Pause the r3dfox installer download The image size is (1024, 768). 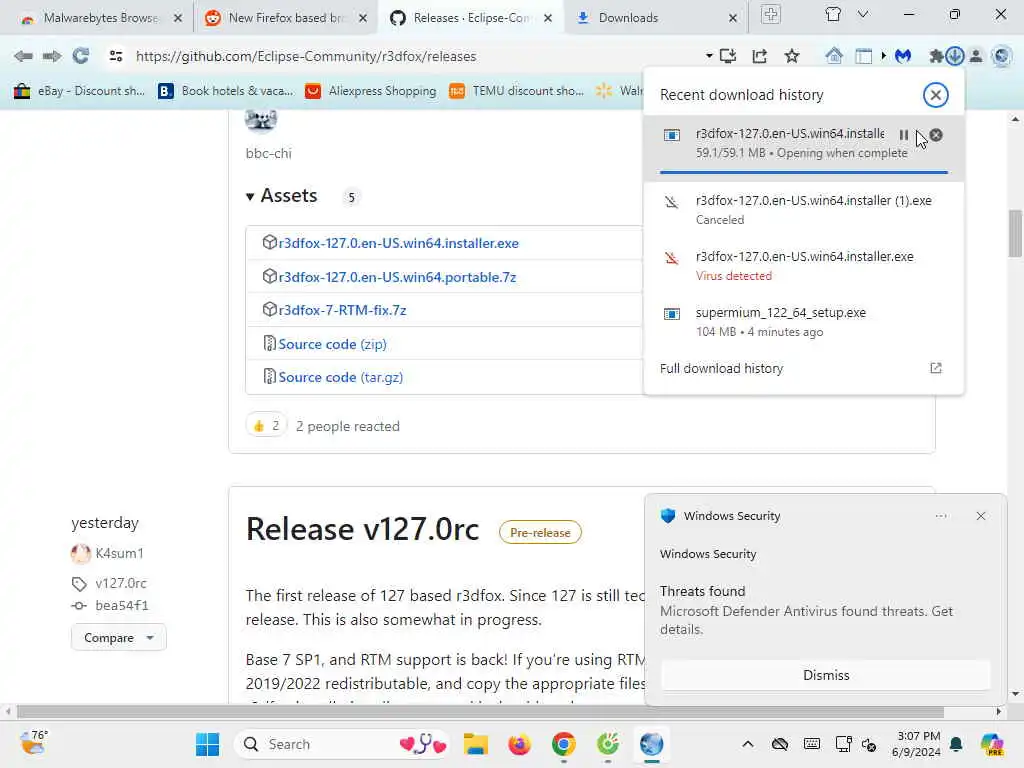click(x=904, y=135)
